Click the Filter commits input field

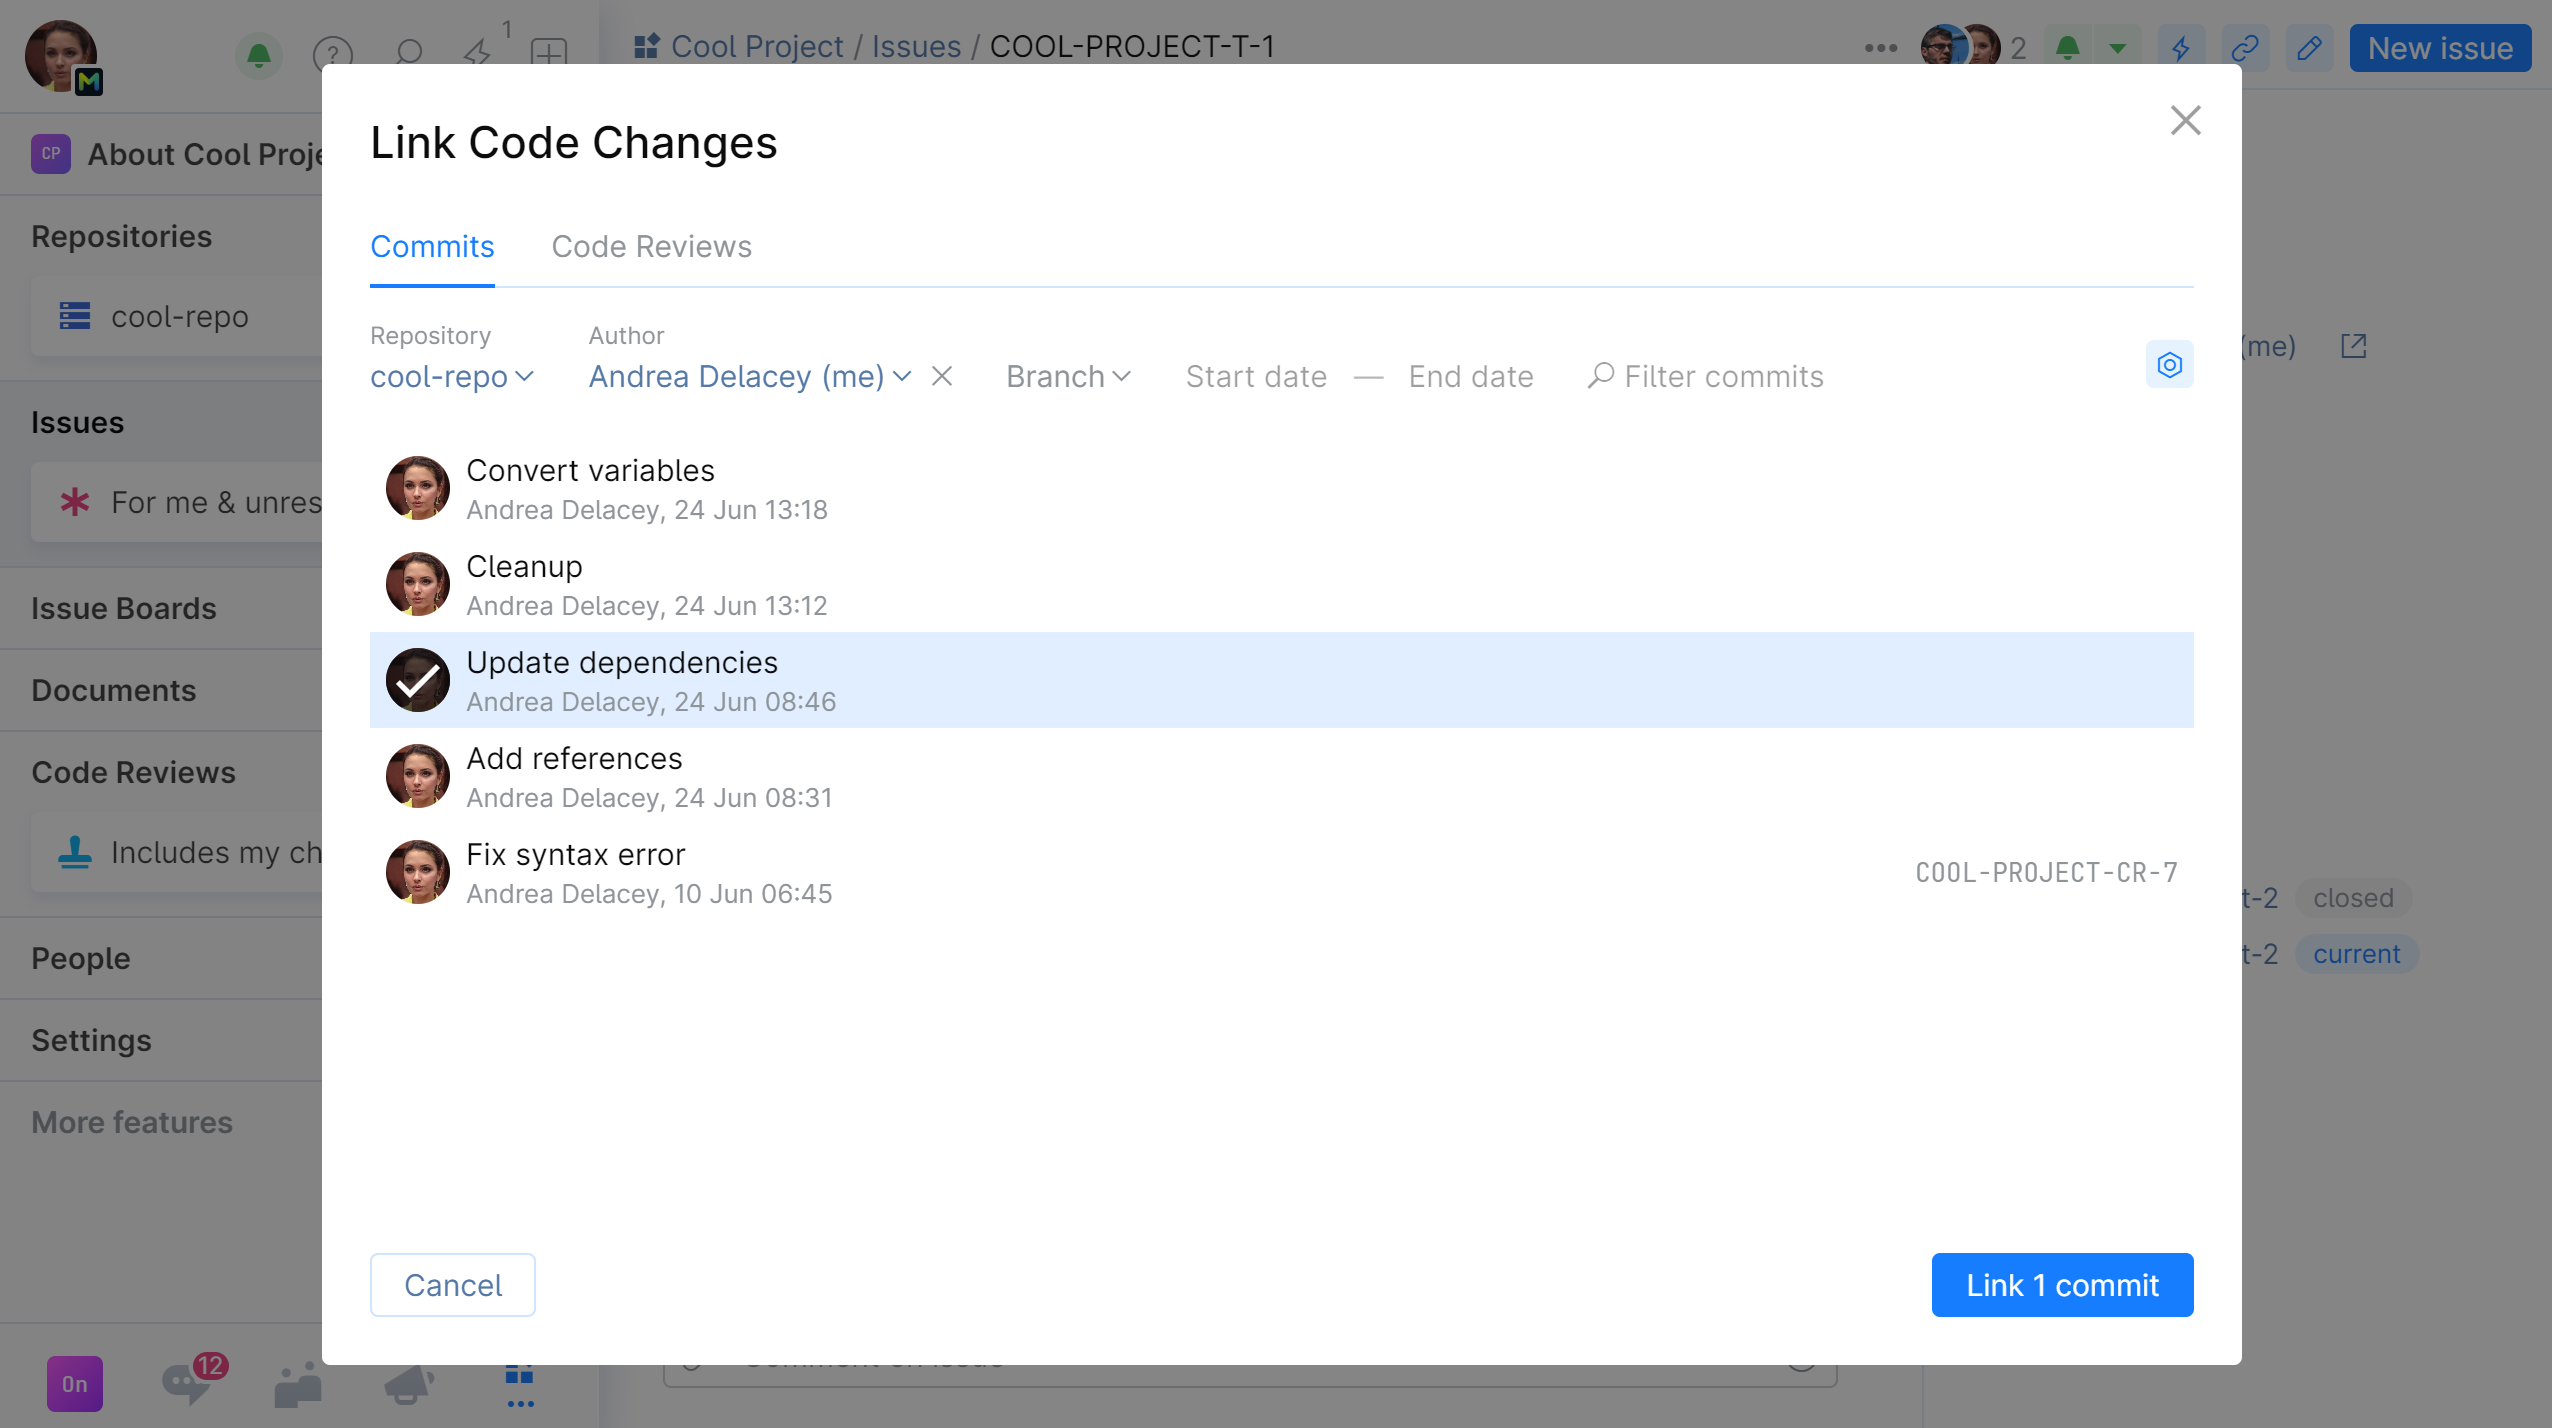click(x=1723, y=375)
